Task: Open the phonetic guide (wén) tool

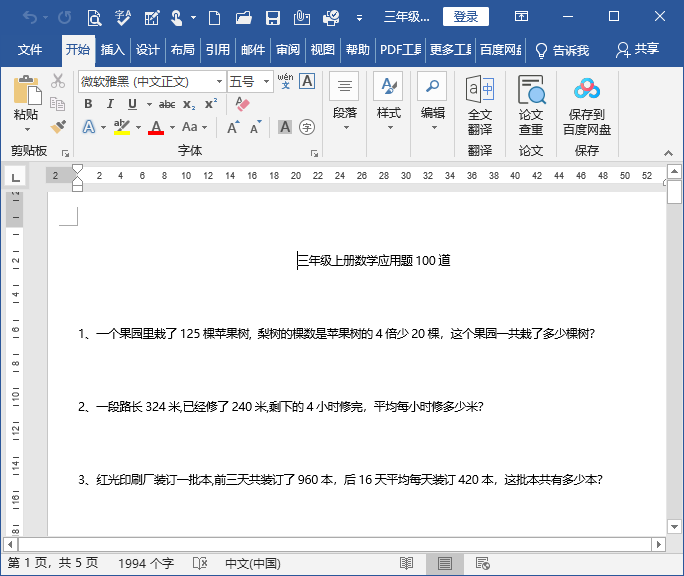Action: tap(285, 81)
